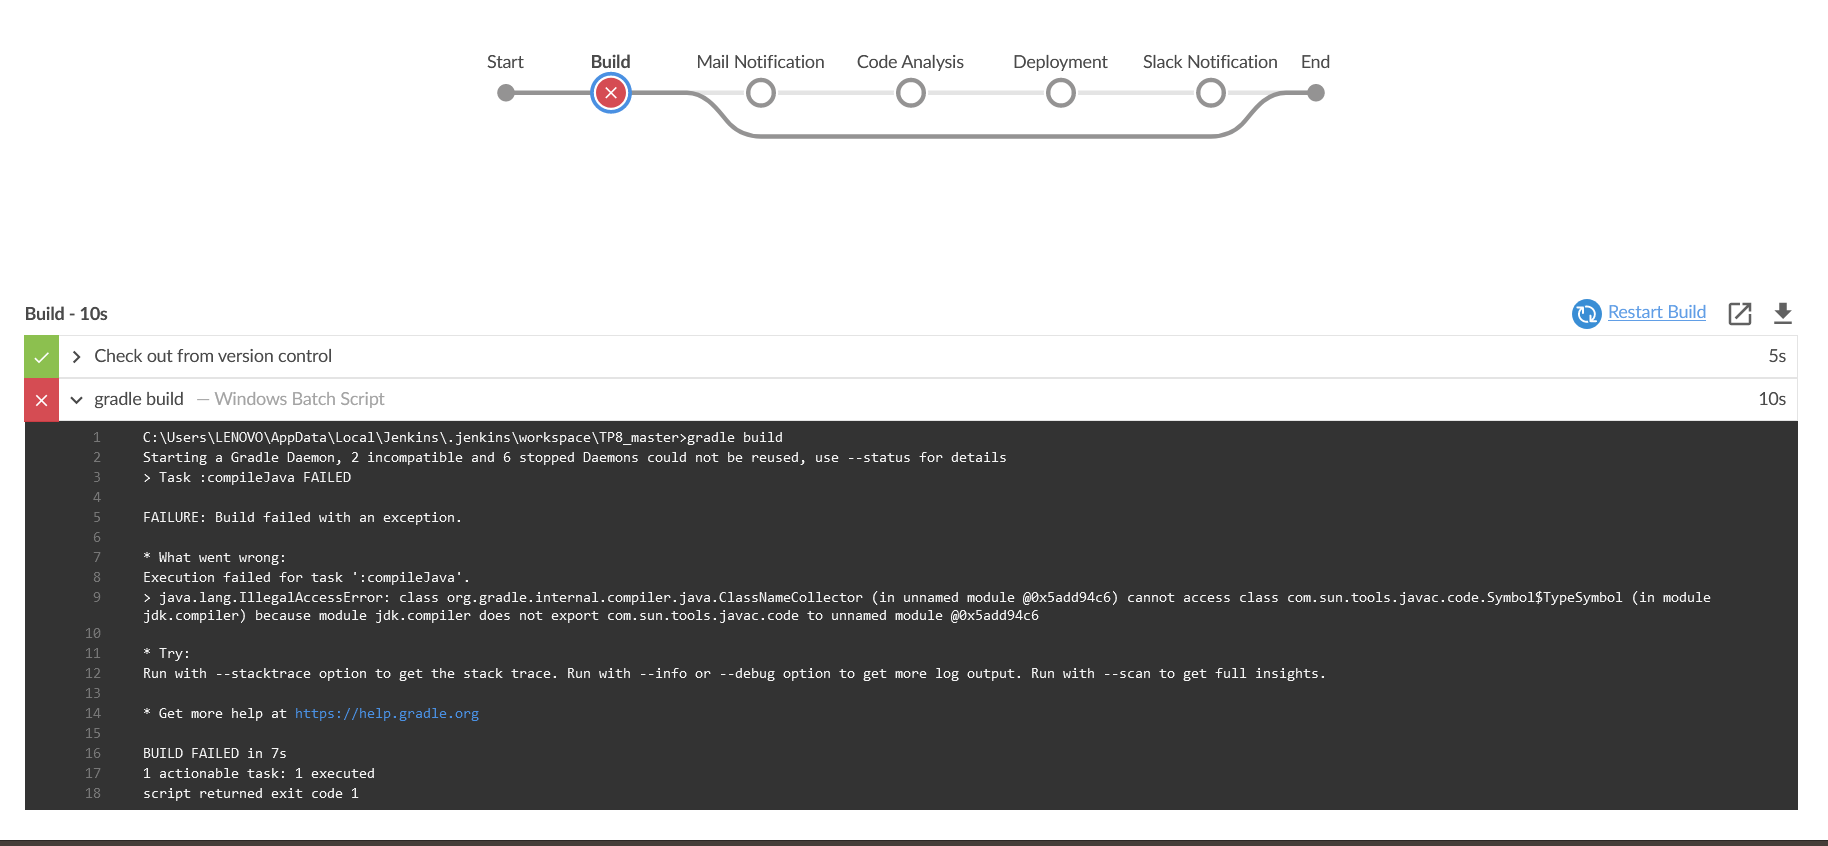Viewport: 1828px width, 846px height.
Task: Click the 'Build - 10s' heading
Action: click(x=66, y=314)
